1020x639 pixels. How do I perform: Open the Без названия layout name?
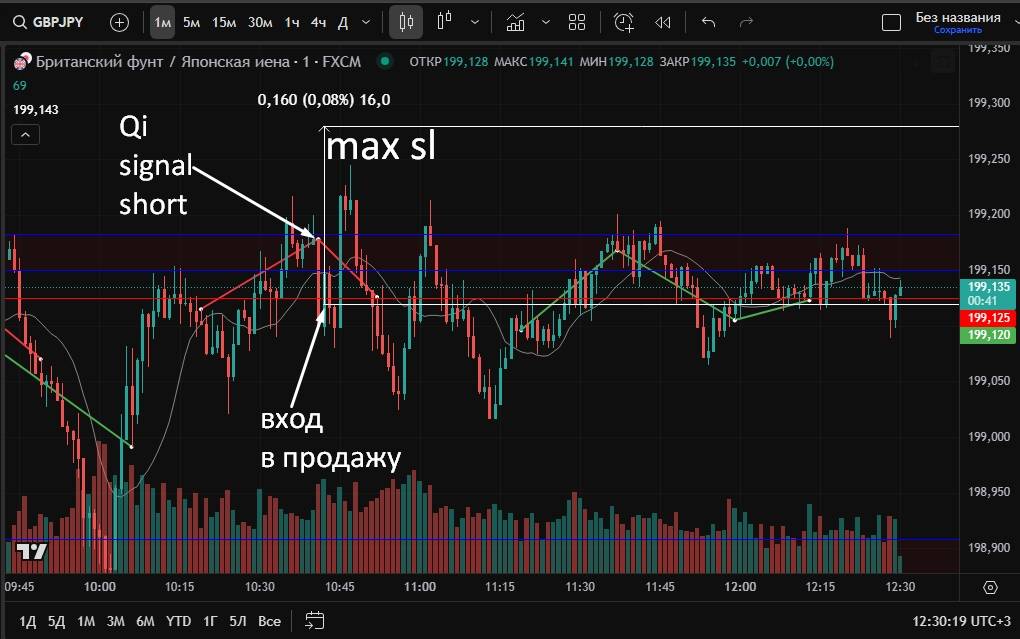coord(958,18)
